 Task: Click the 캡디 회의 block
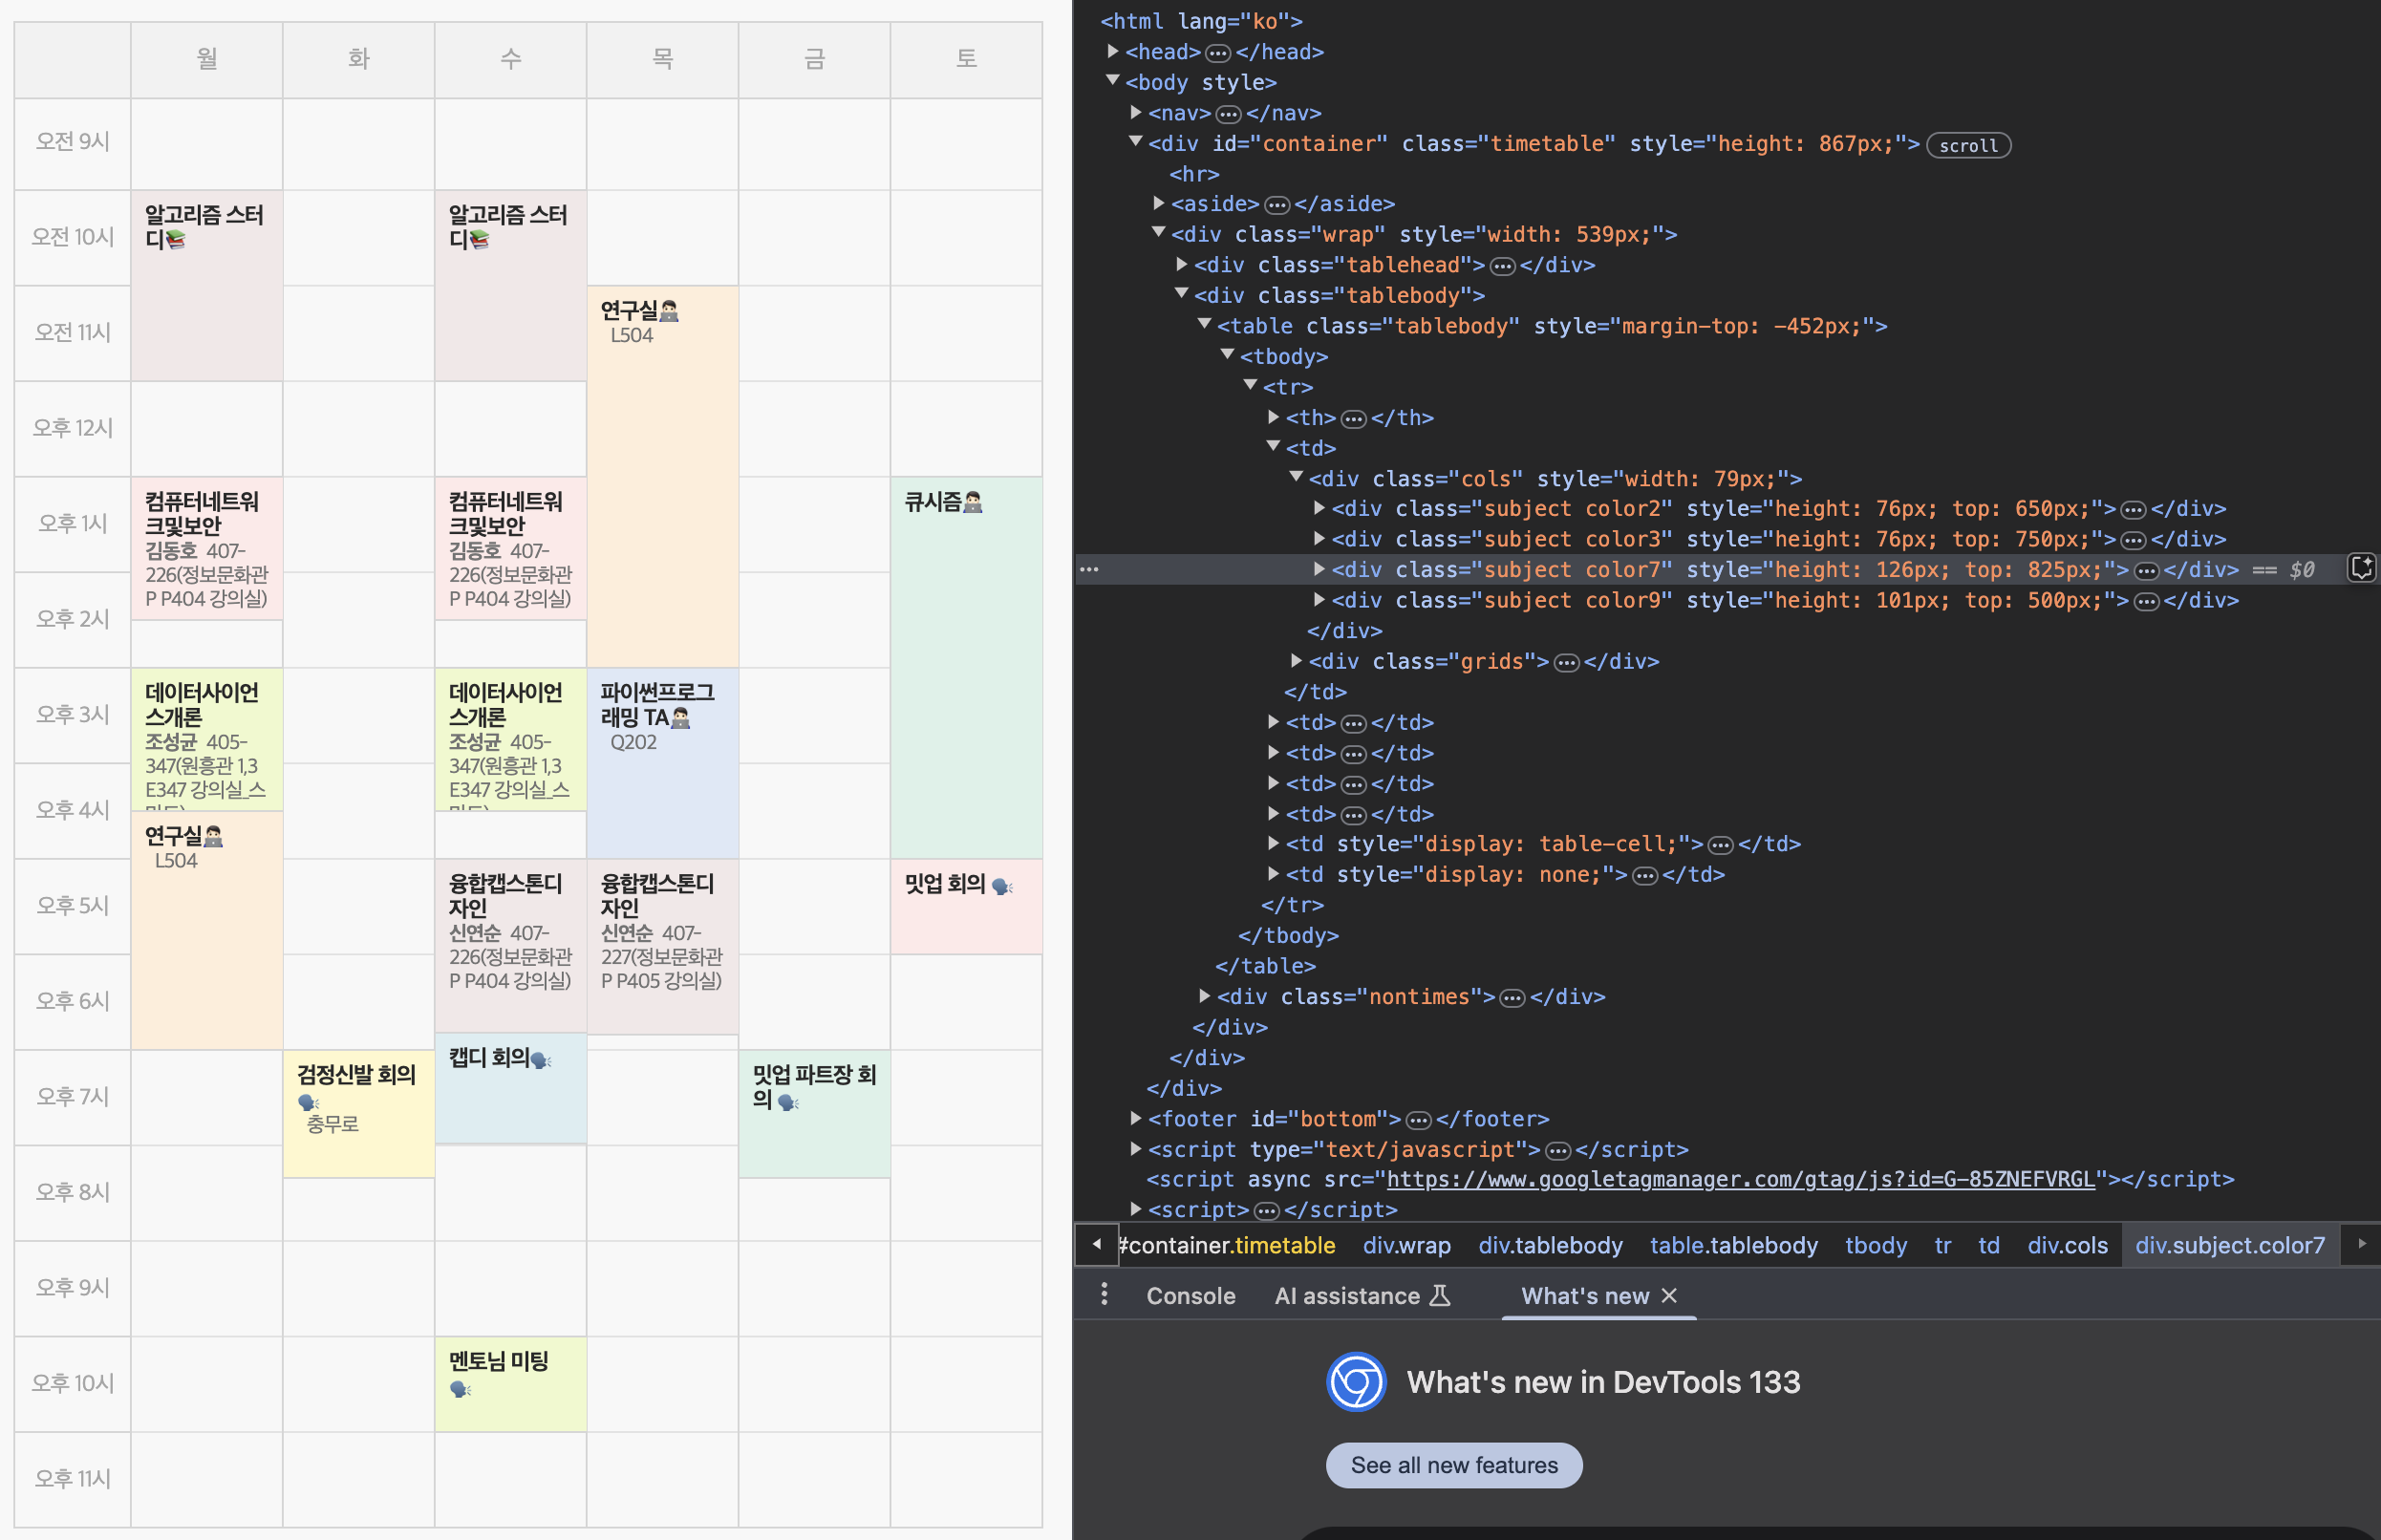(x=510, y=1089)
